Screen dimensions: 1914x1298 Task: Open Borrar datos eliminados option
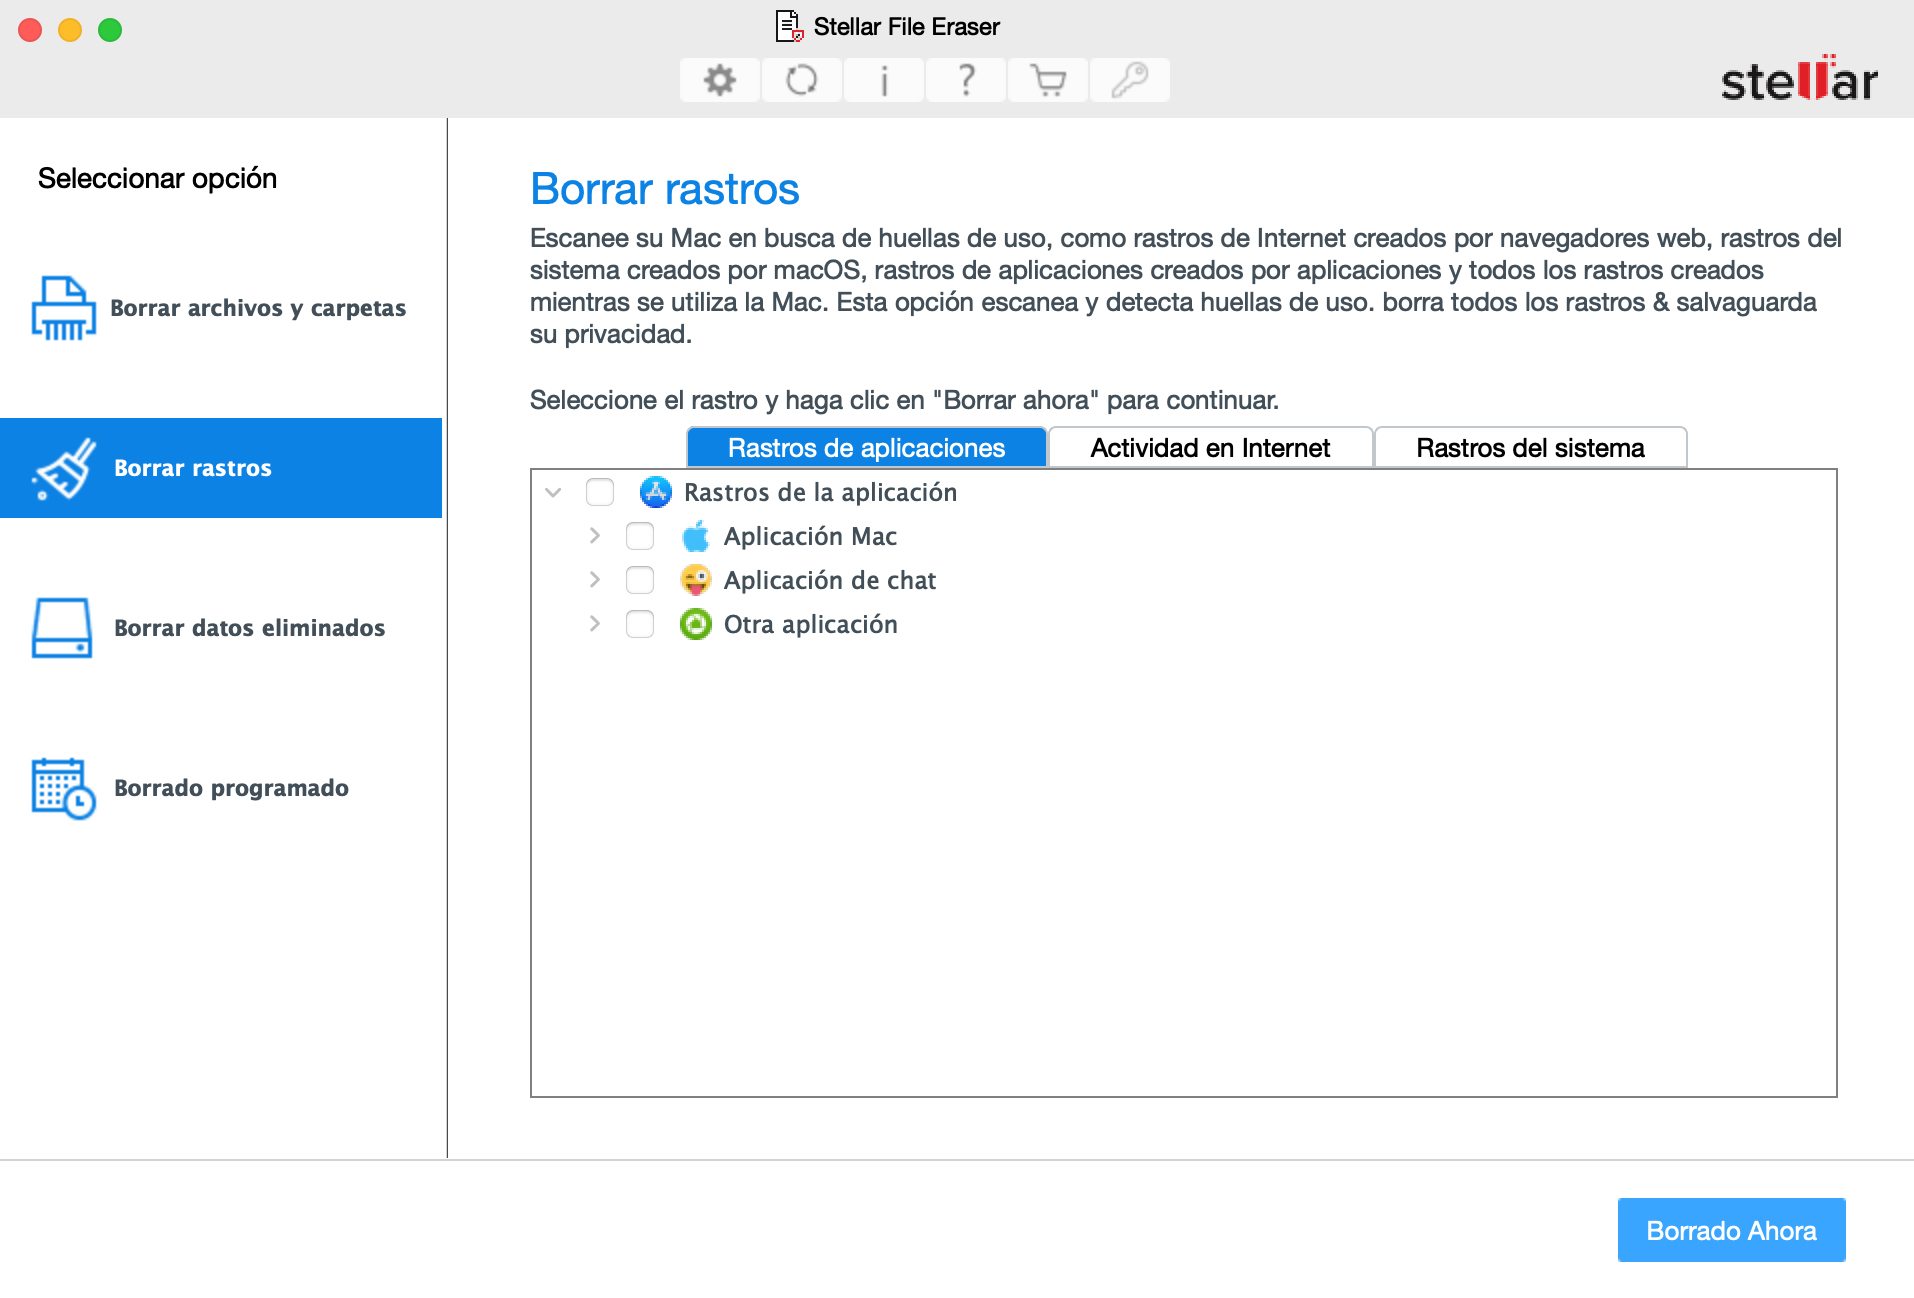click(x=221, y=628)
